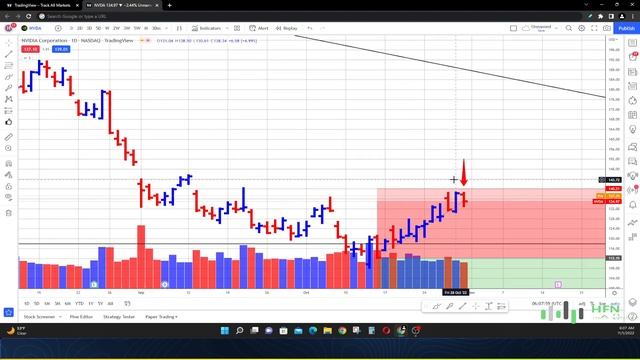Image resolution: width=640 pixels, height=360 pixels.
Task: Open the object tree layers icon
Action: 632,302
